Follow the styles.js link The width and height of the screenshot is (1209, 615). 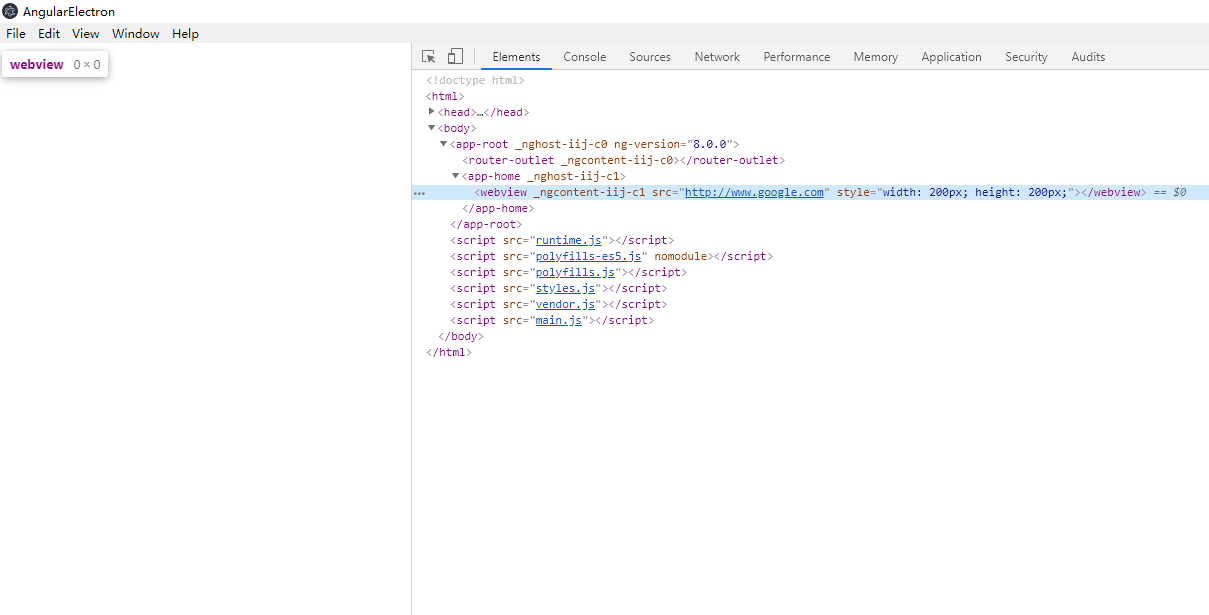(566, 287)
